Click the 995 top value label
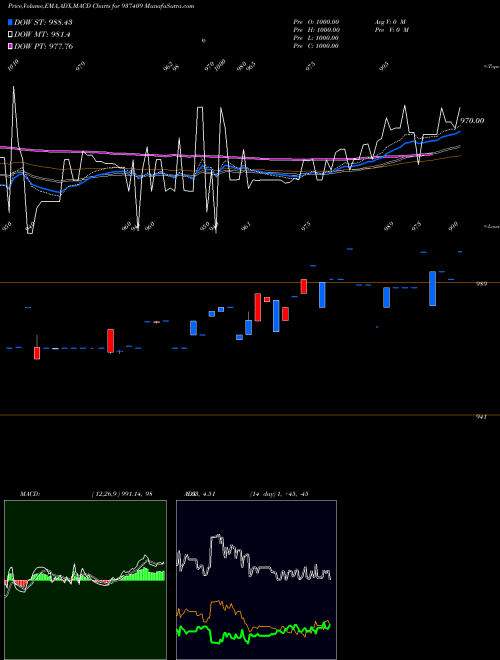Image resolution: width=500 pixels, height=660 pixels. click(383, 67)
